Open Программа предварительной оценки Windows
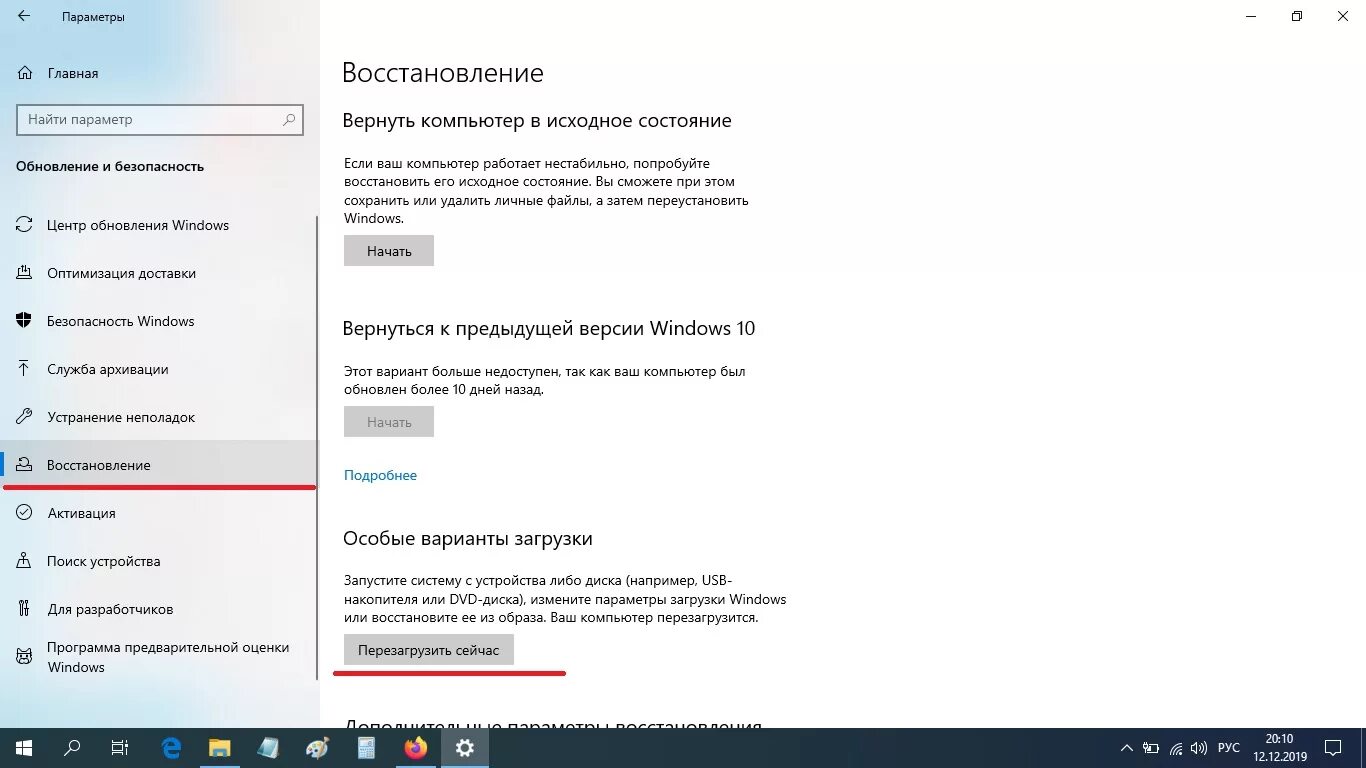The height and width of the screenshot is (768, 1366). coord(160,657)
